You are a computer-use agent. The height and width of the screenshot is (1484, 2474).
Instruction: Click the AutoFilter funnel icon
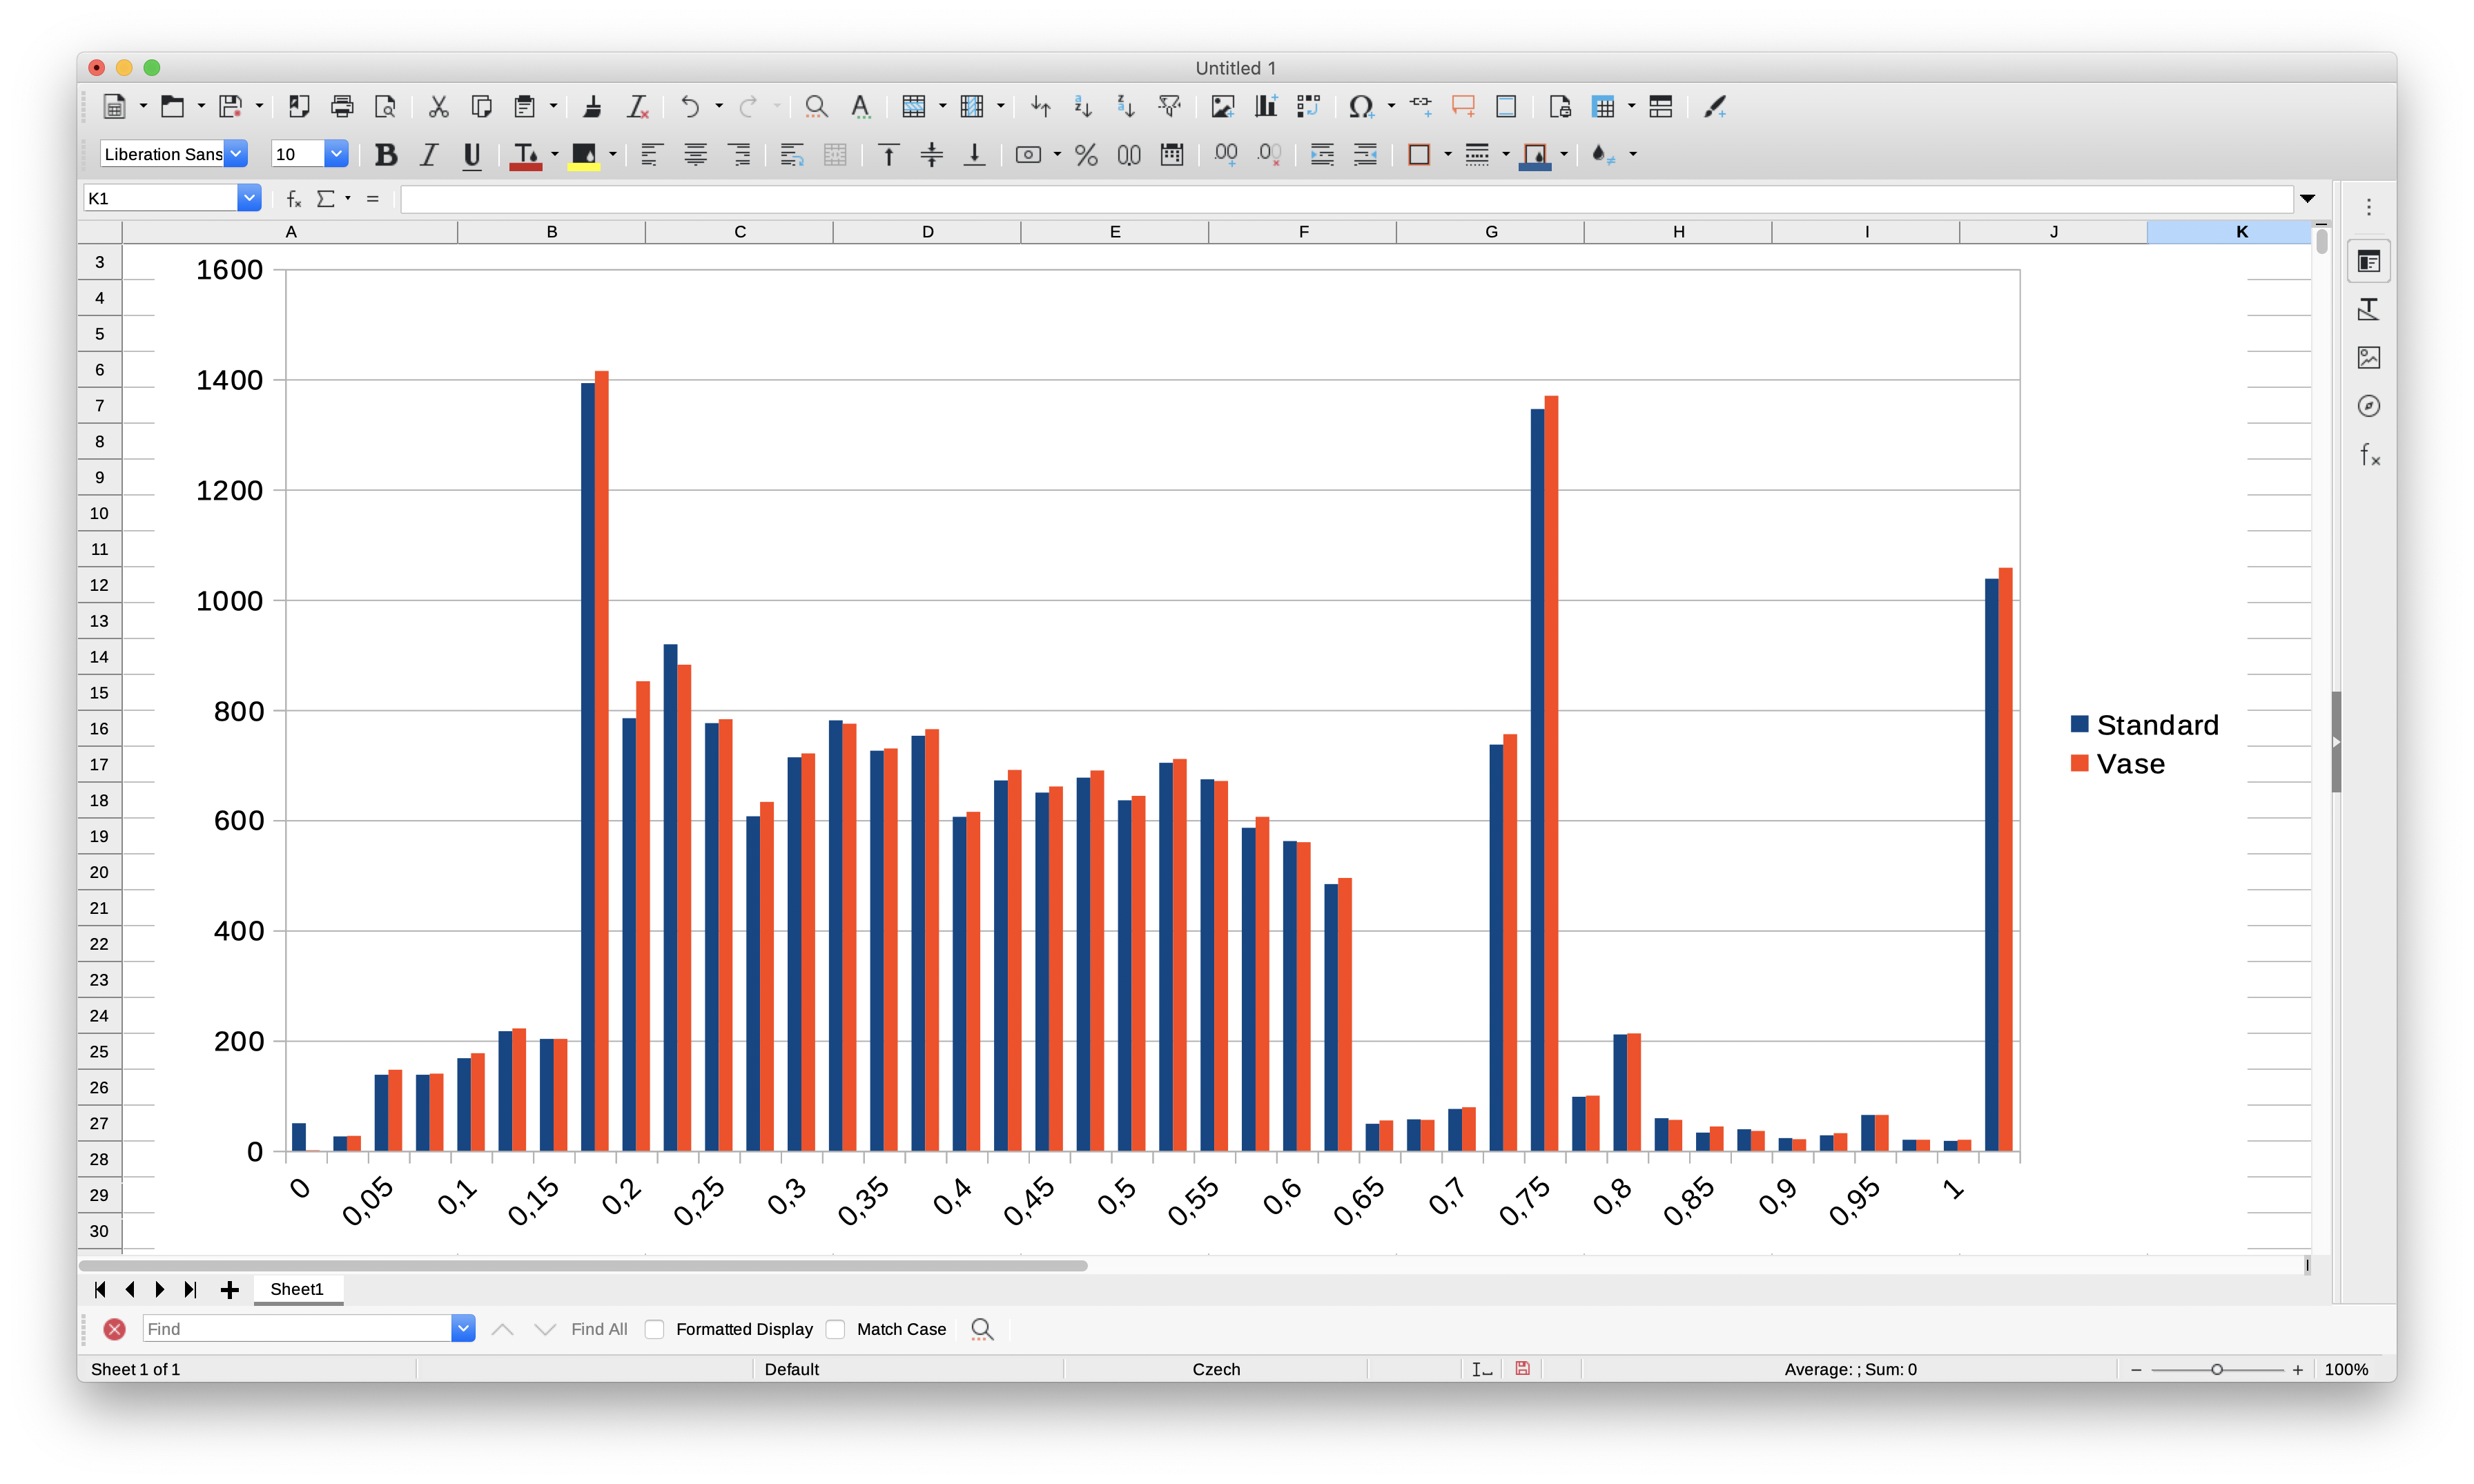1169,106
